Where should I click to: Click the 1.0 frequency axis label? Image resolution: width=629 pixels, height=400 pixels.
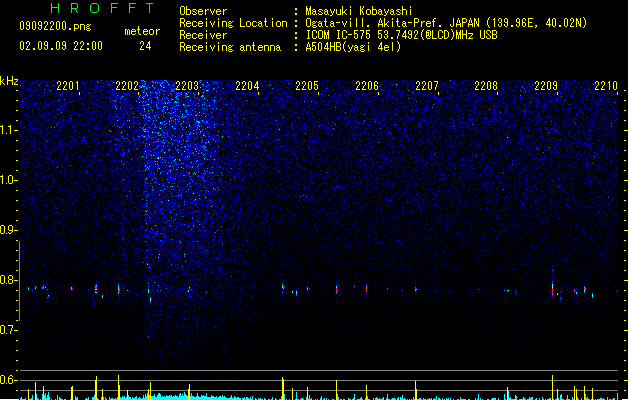click(8, 180)
